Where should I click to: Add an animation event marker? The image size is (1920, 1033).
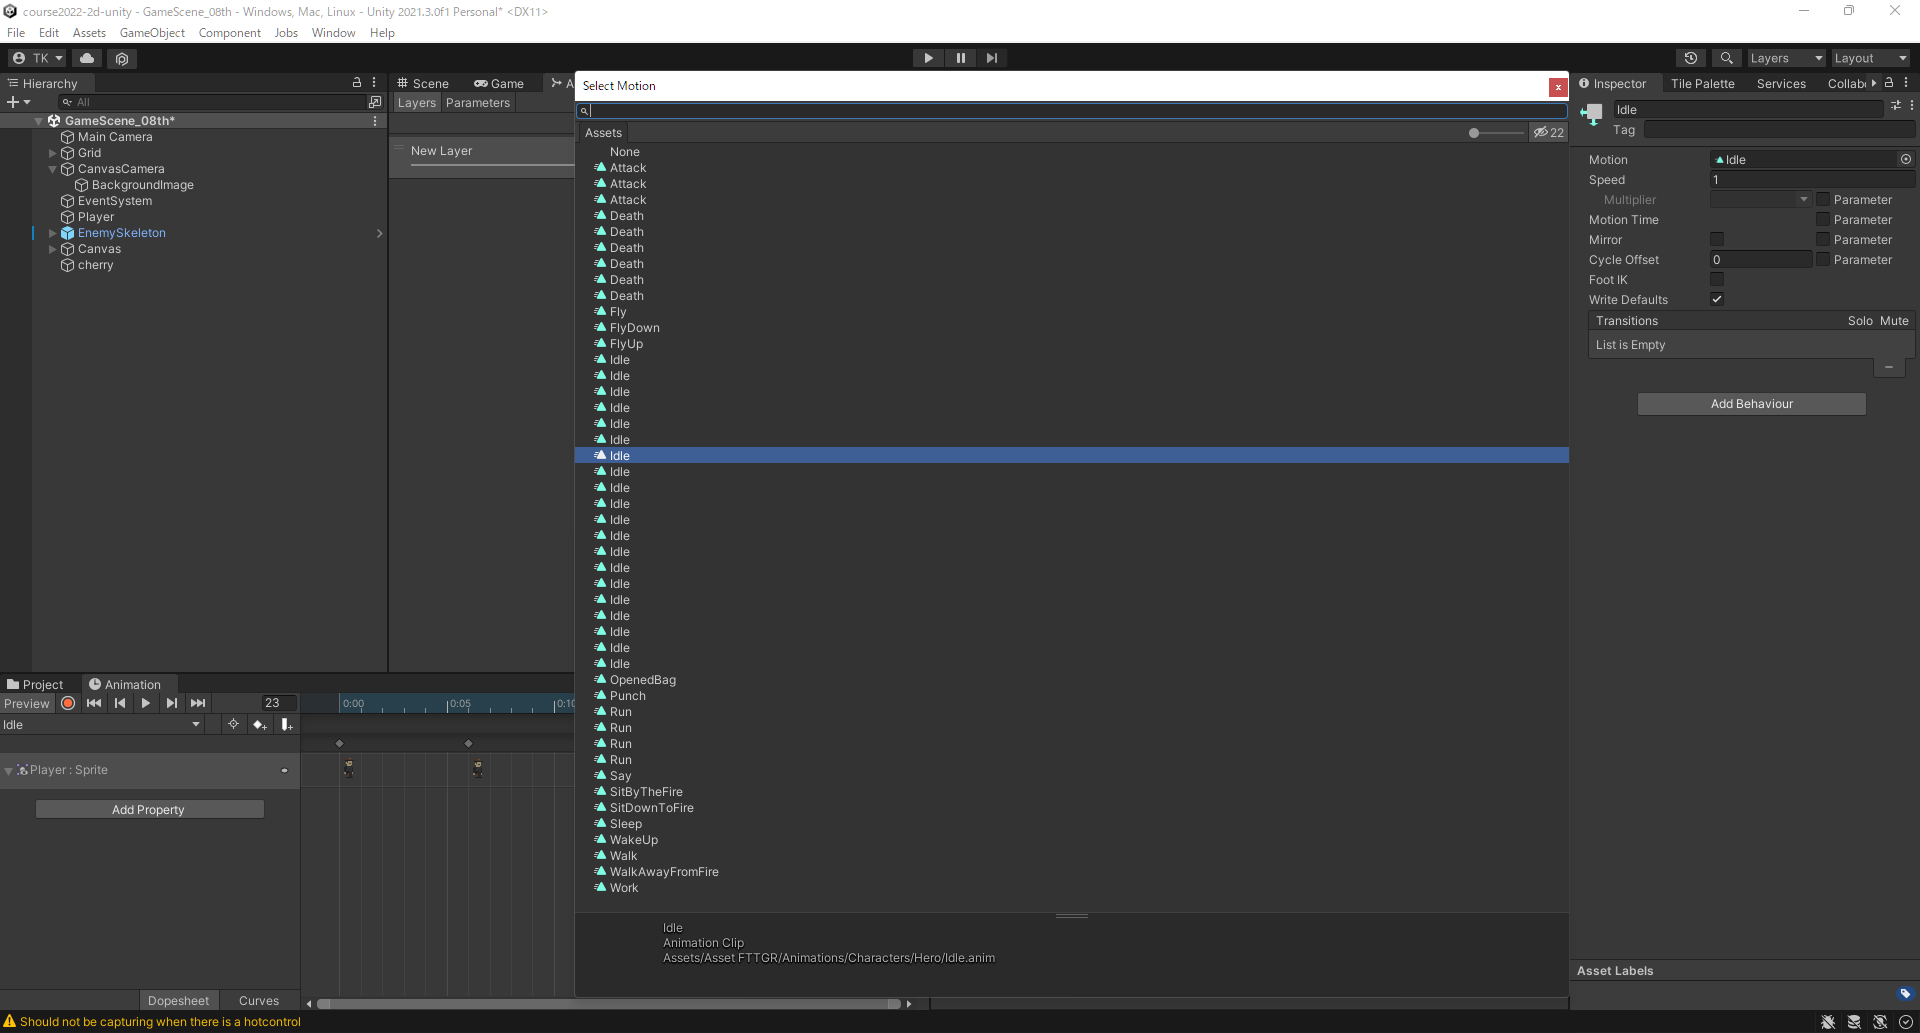coord(286,724)
